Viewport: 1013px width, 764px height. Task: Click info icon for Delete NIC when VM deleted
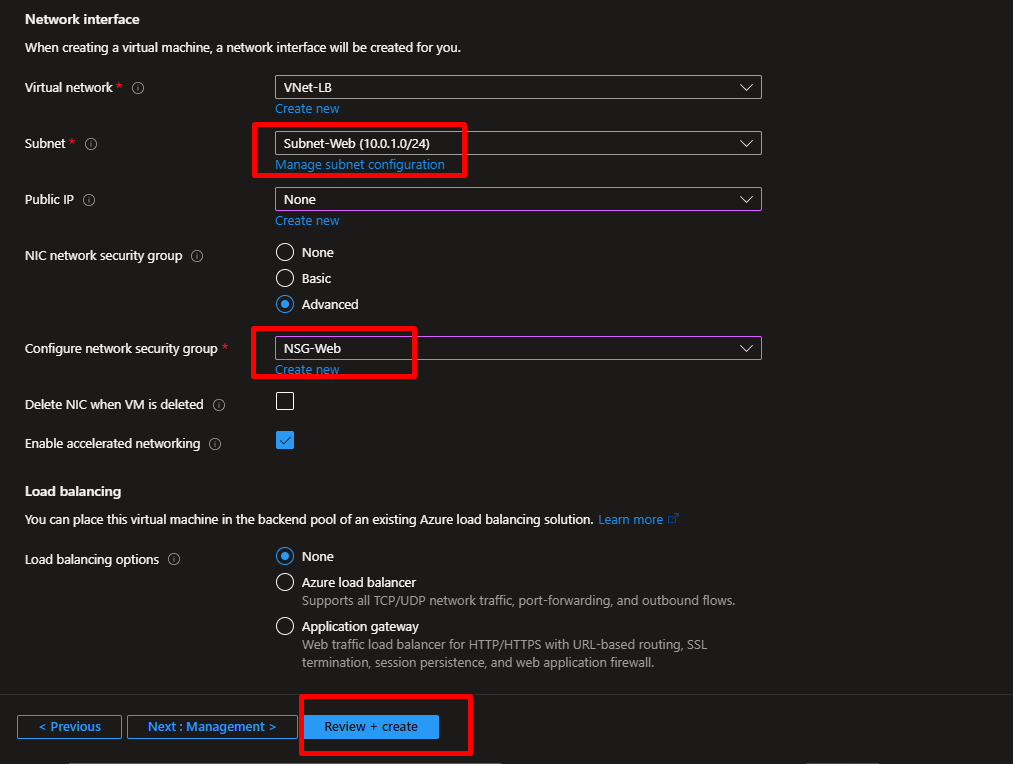[219, 405]
